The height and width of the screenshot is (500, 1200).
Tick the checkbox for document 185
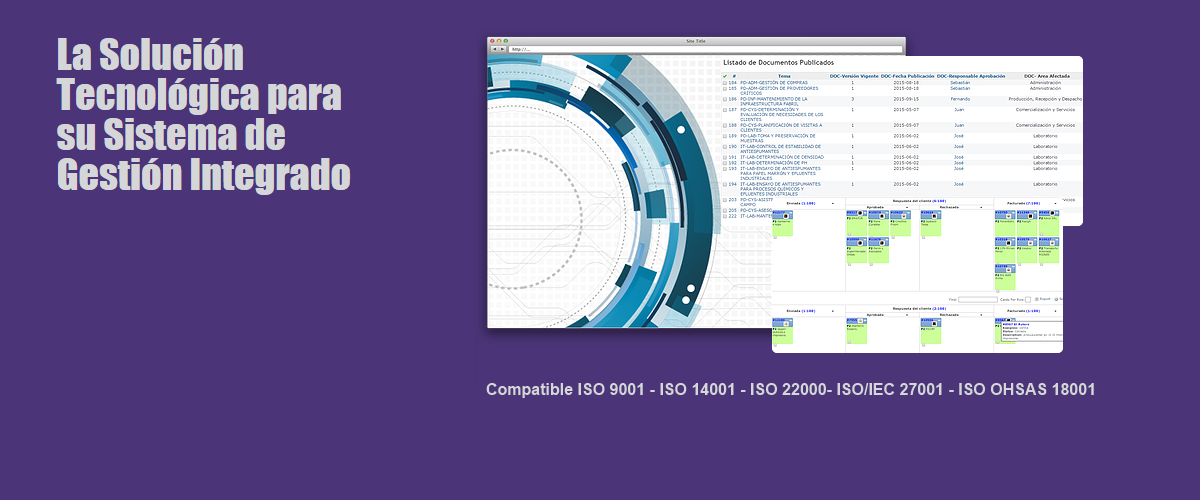(725, 88)
